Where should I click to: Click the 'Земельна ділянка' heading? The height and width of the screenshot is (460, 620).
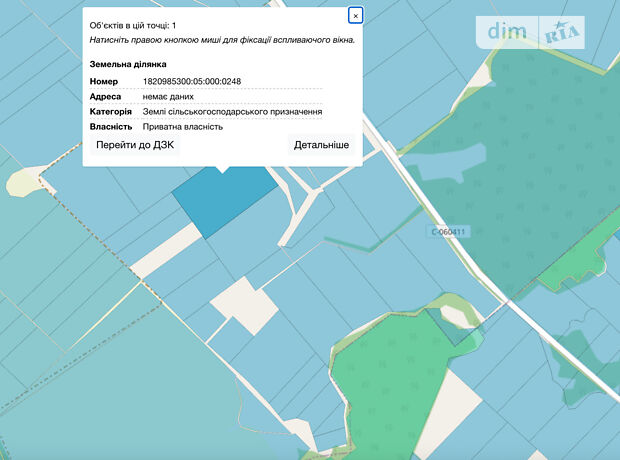click(128, 64)
